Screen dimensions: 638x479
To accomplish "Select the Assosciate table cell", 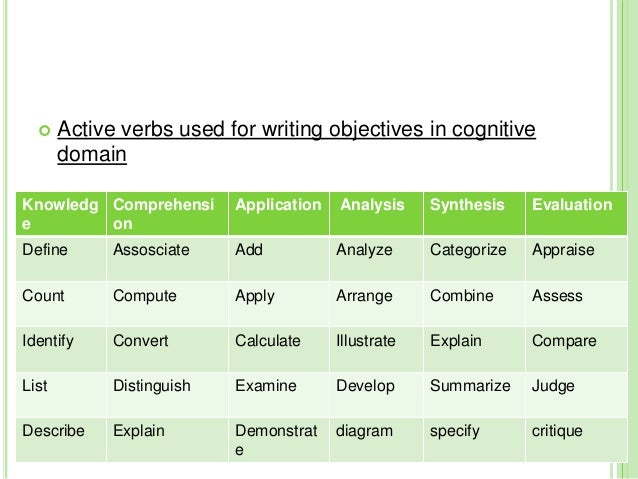I will (x=167, y=258).
